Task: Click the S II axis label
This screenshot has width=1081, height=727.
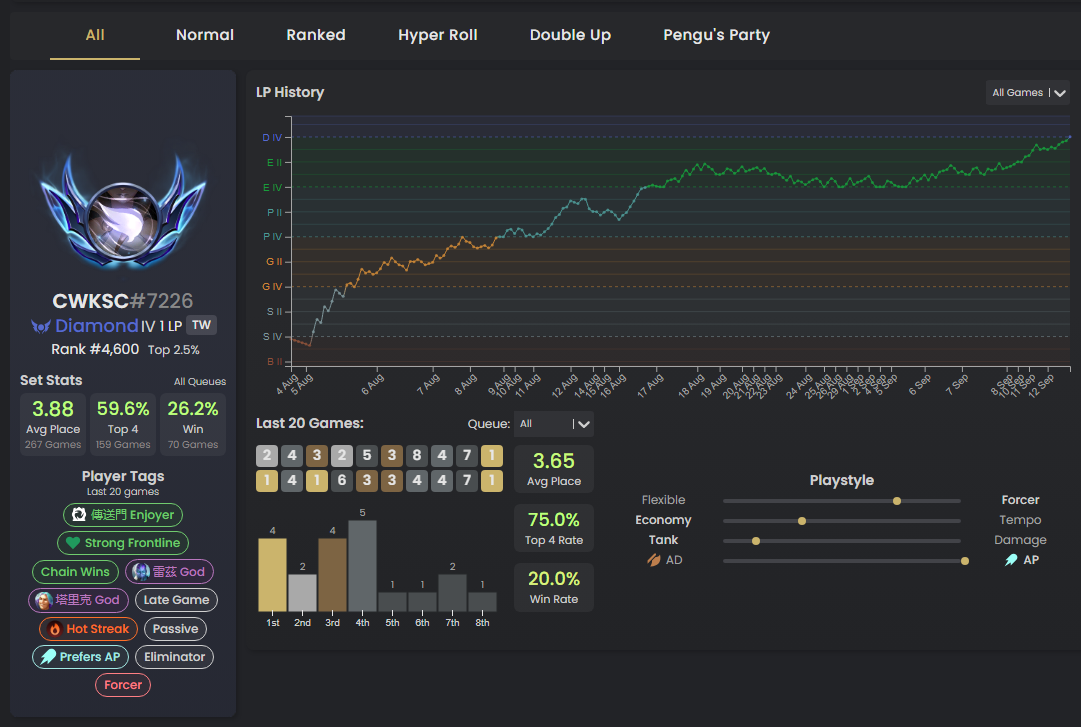Action: pyautogui.click(x=275, y=311)
